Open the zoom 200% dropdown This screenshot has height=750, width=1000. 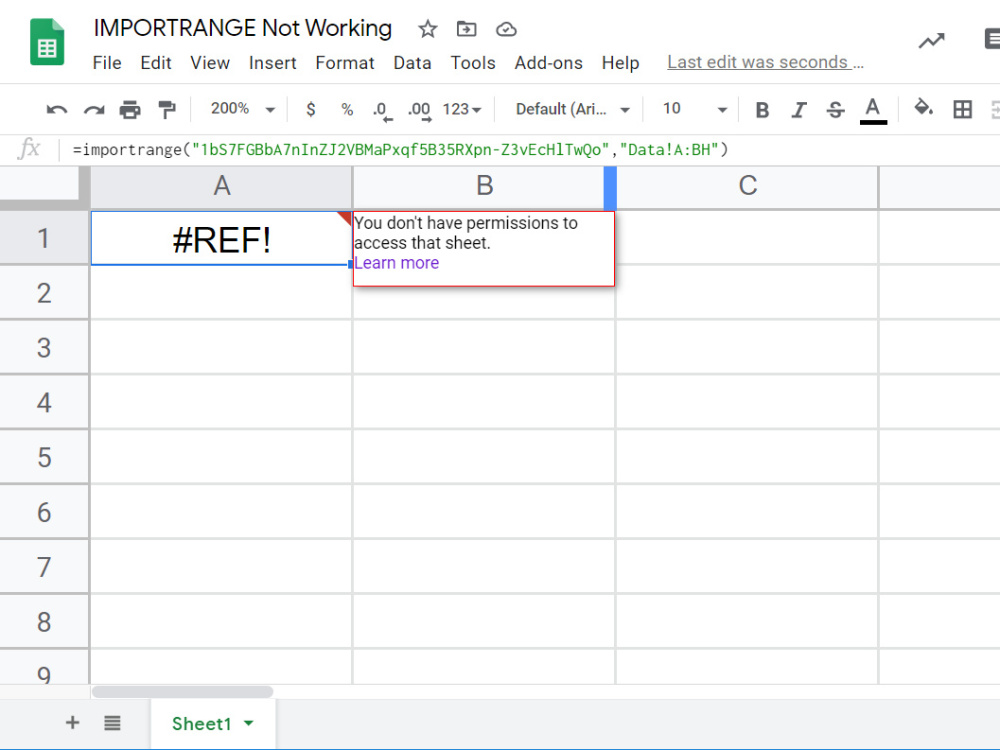click(242, 109)
